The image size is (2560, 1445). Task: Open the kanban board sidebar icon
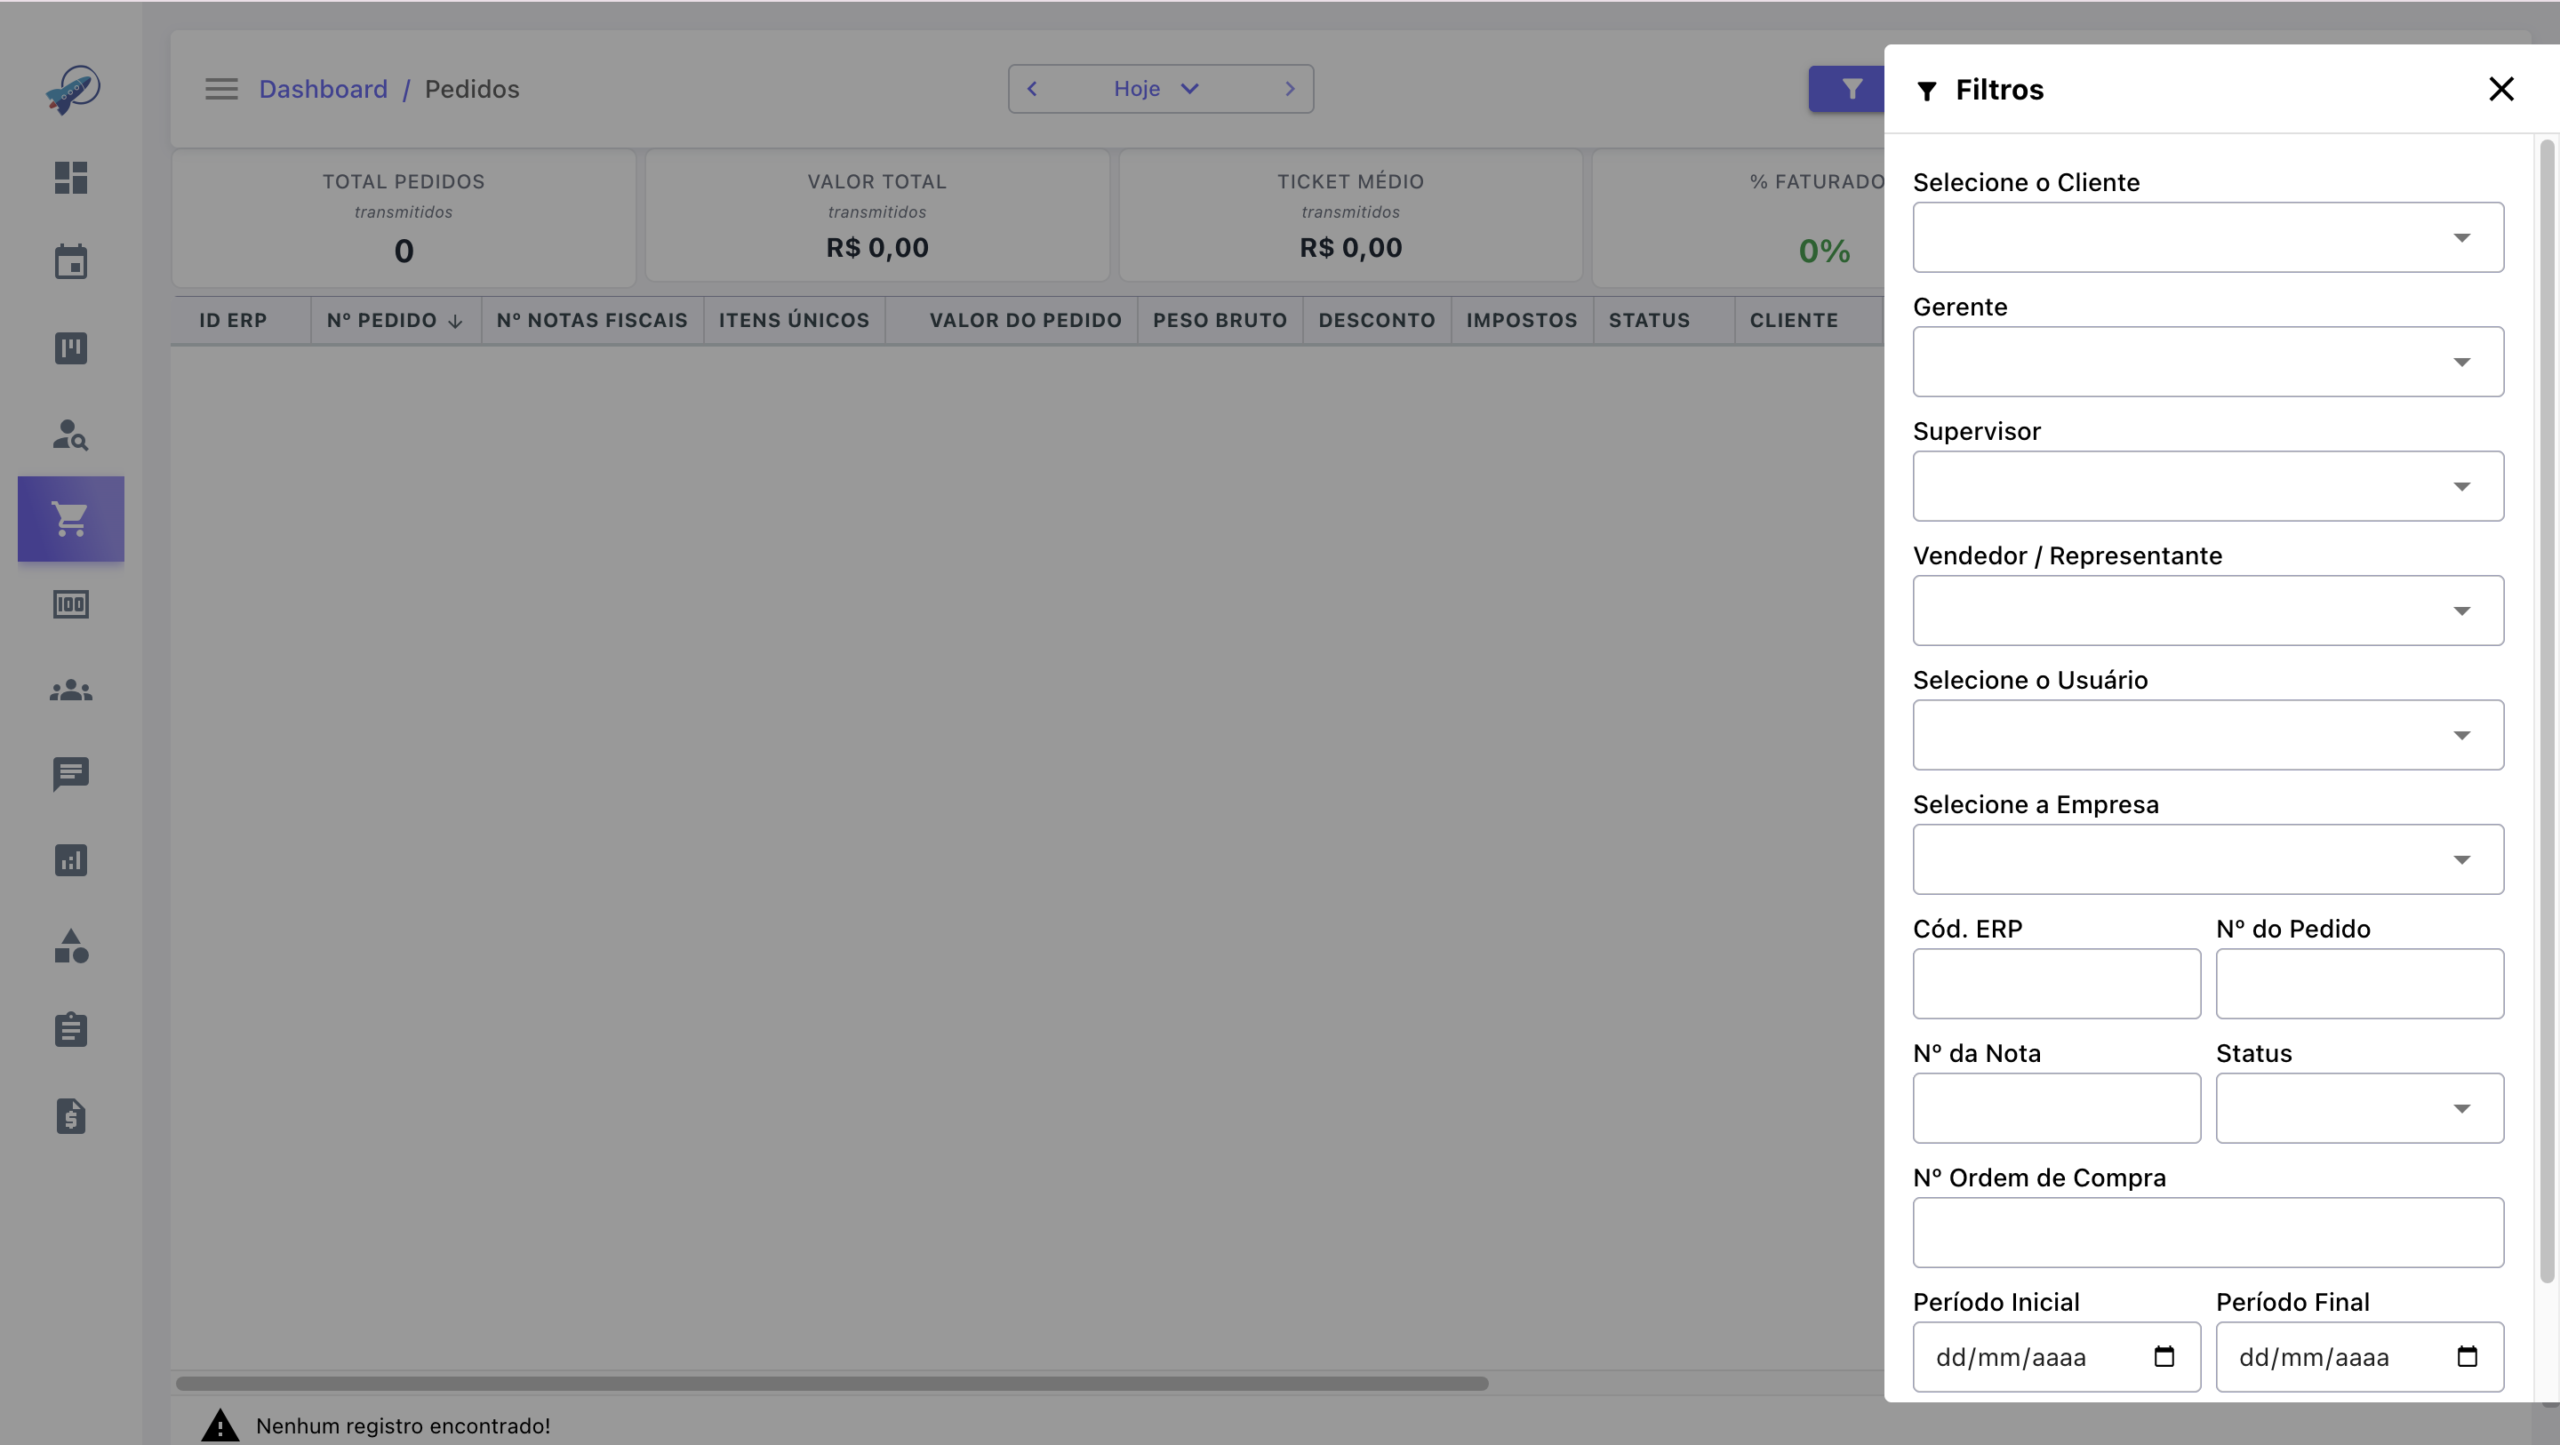(71, 348)
